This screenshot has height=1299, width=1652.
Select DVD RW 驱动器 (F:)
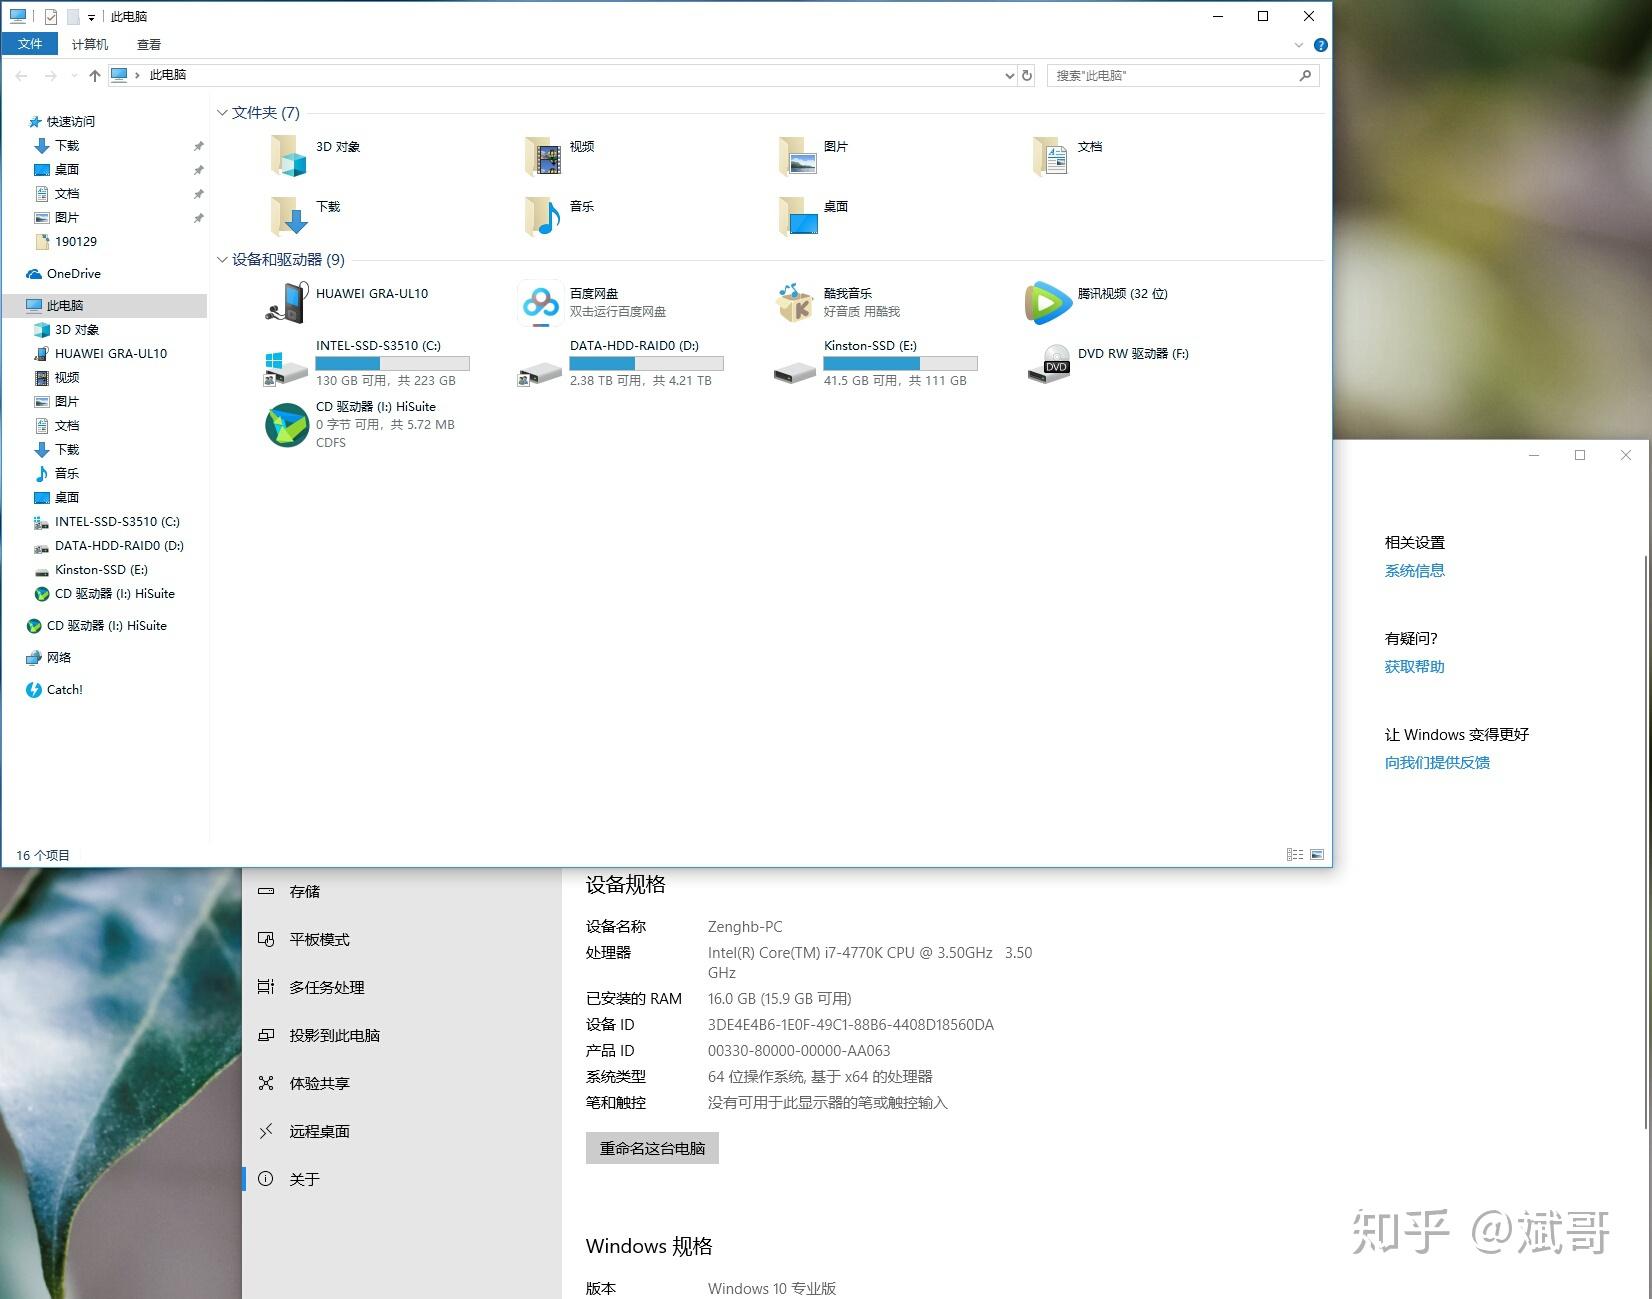(1110, 363)
